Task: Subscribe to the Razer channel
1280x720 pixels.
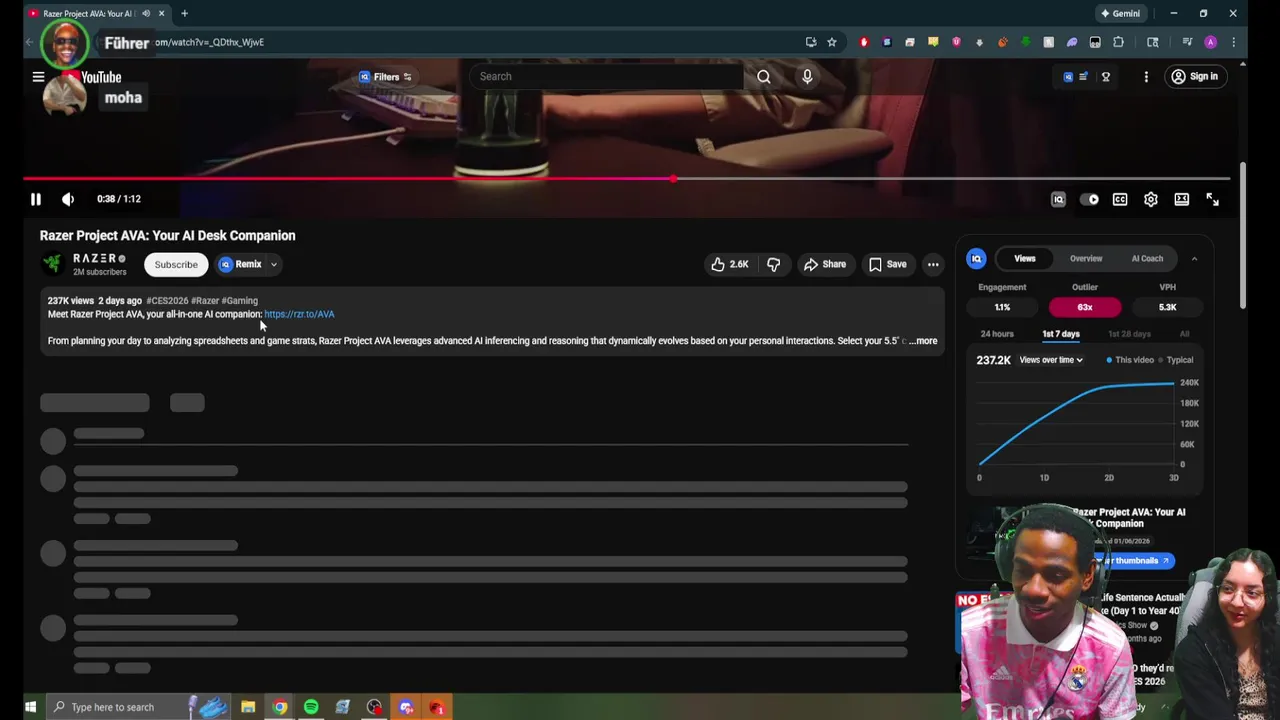Action: (x=176, y=264)
